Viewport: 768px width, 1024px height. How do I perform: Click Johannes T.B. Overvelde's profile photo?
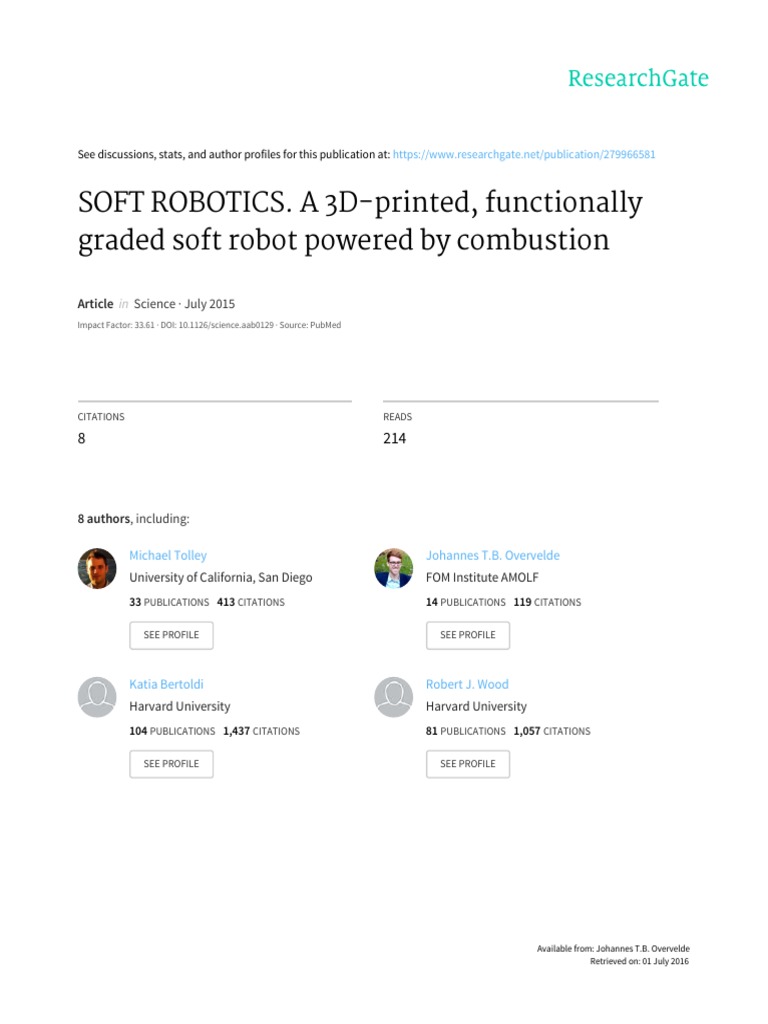pos(394,568)
